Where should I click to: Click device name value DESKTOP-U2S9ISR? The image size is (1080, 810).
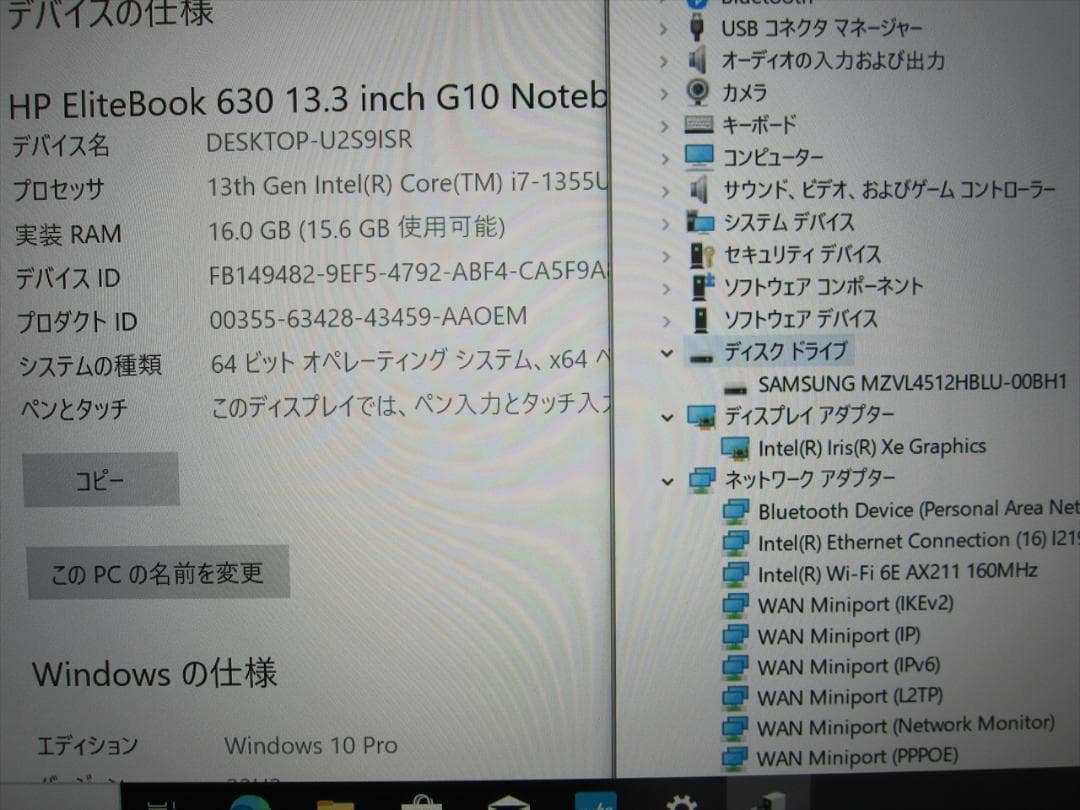pyautogui.click(x=309, y=141)
